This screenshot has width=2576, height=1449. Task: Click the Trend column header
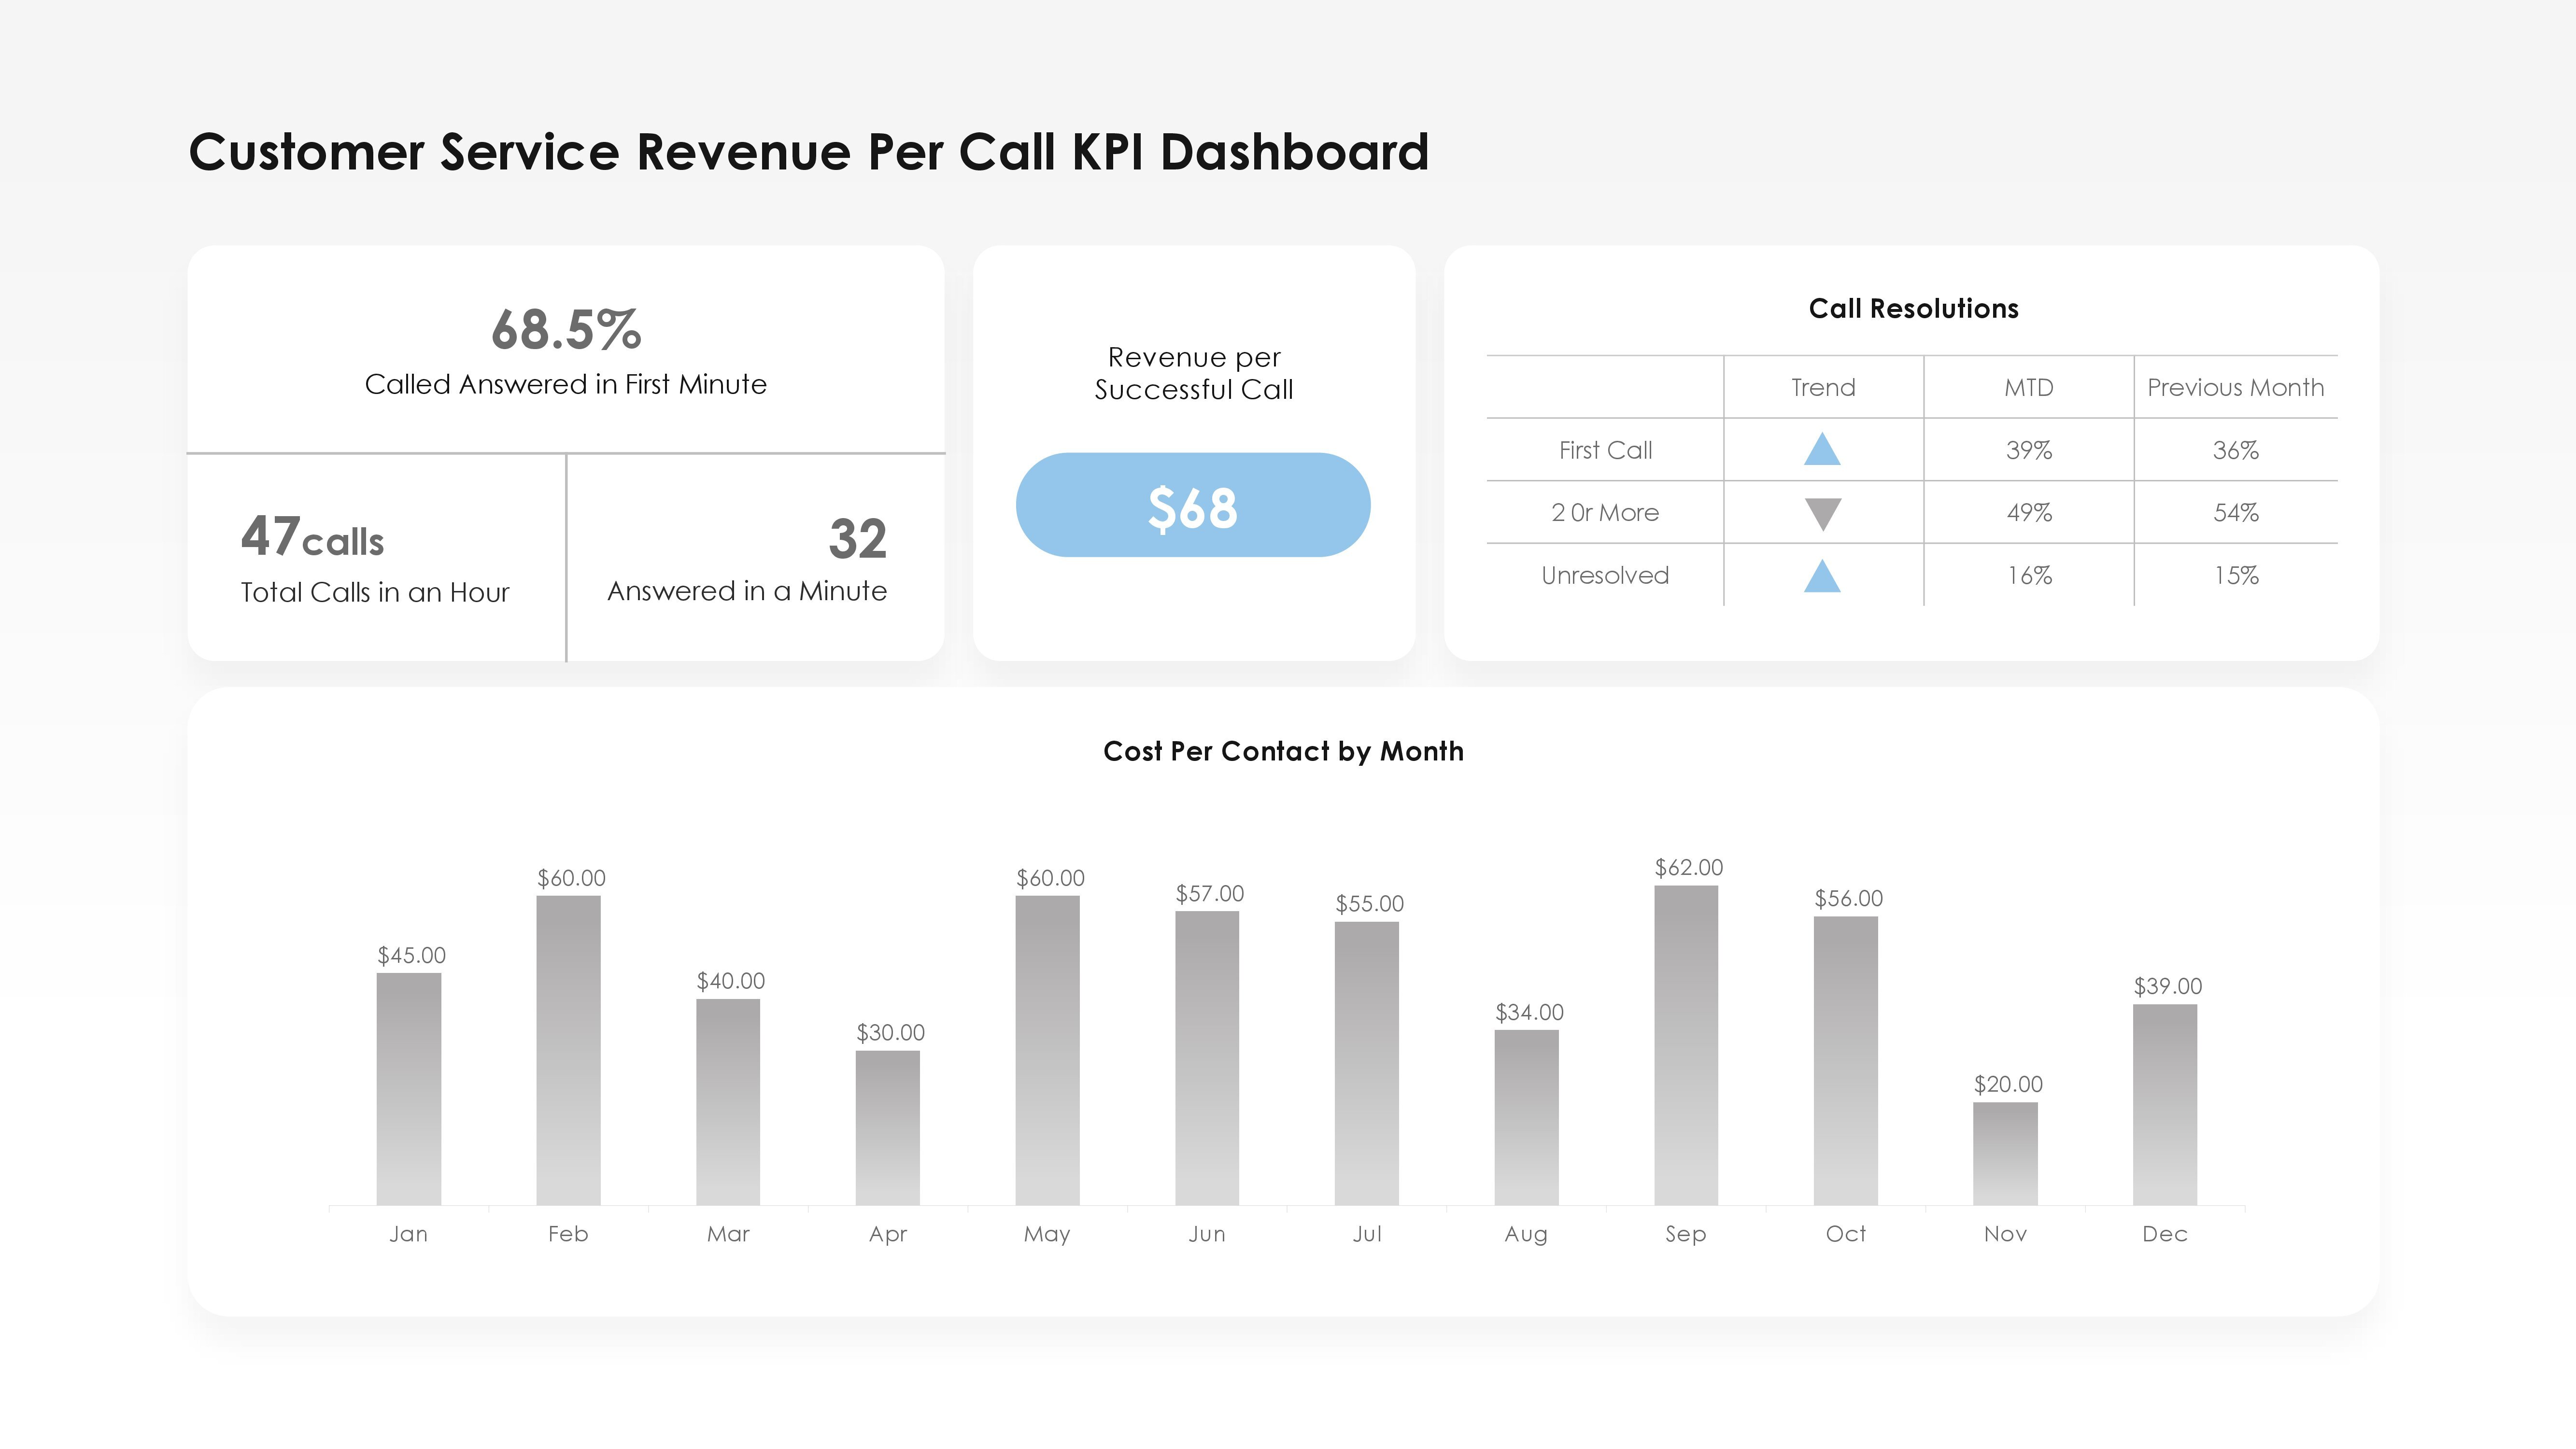(x=1823, y=387)
